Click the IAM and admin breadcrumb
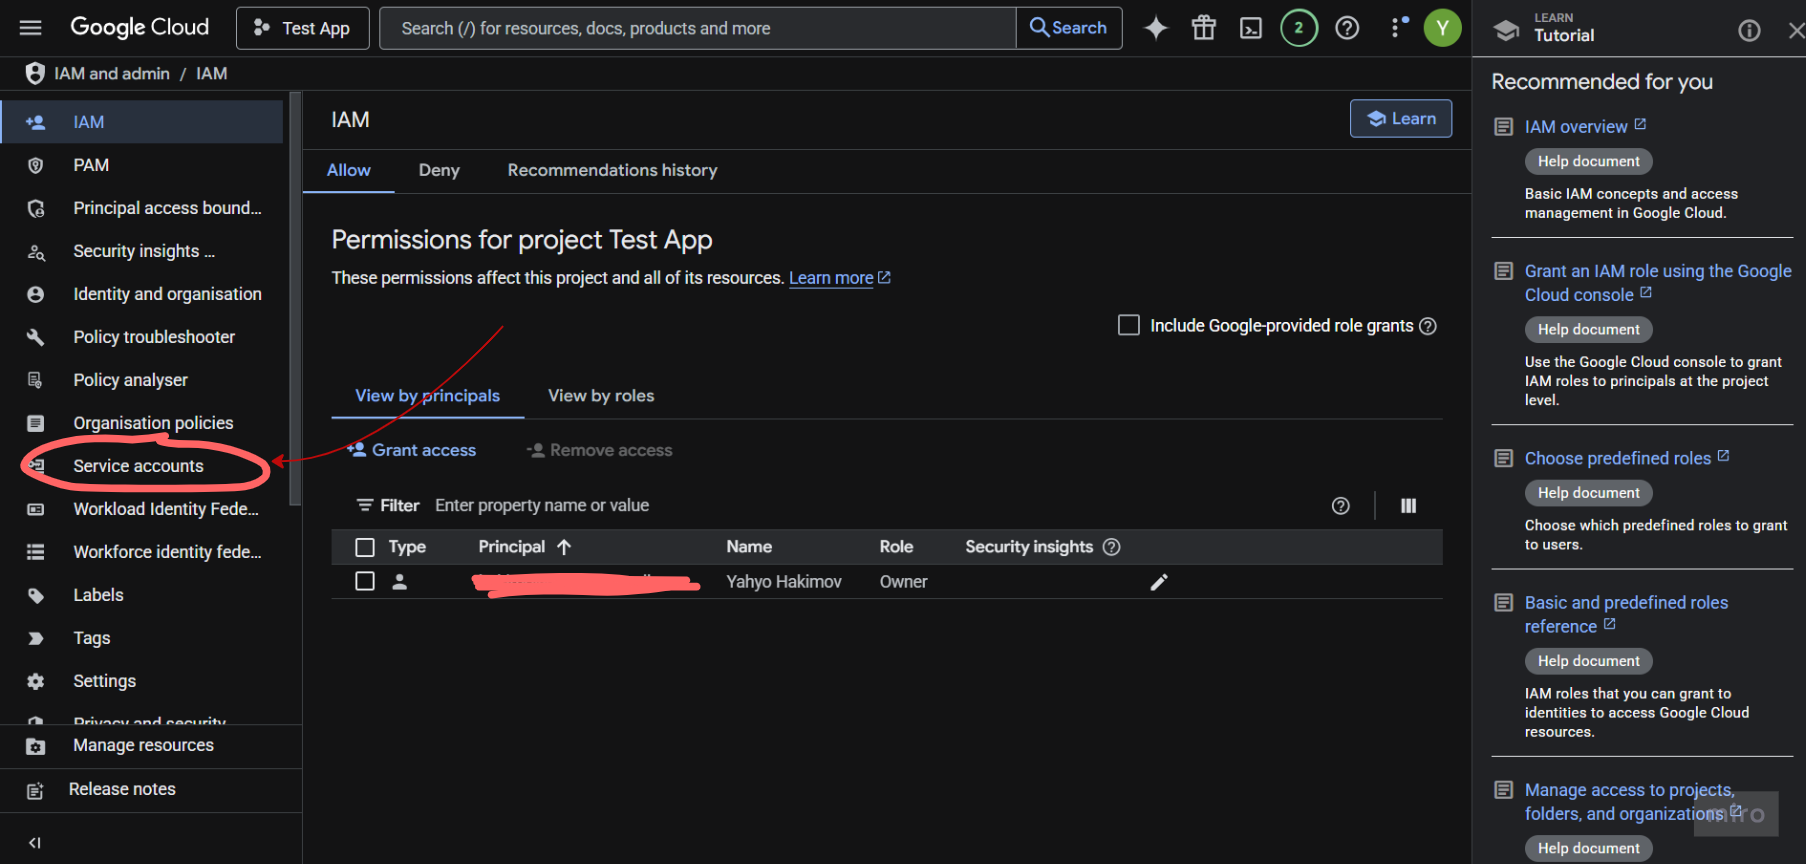The height and width of the screenshot is (864, 1806). pos(112,74)
